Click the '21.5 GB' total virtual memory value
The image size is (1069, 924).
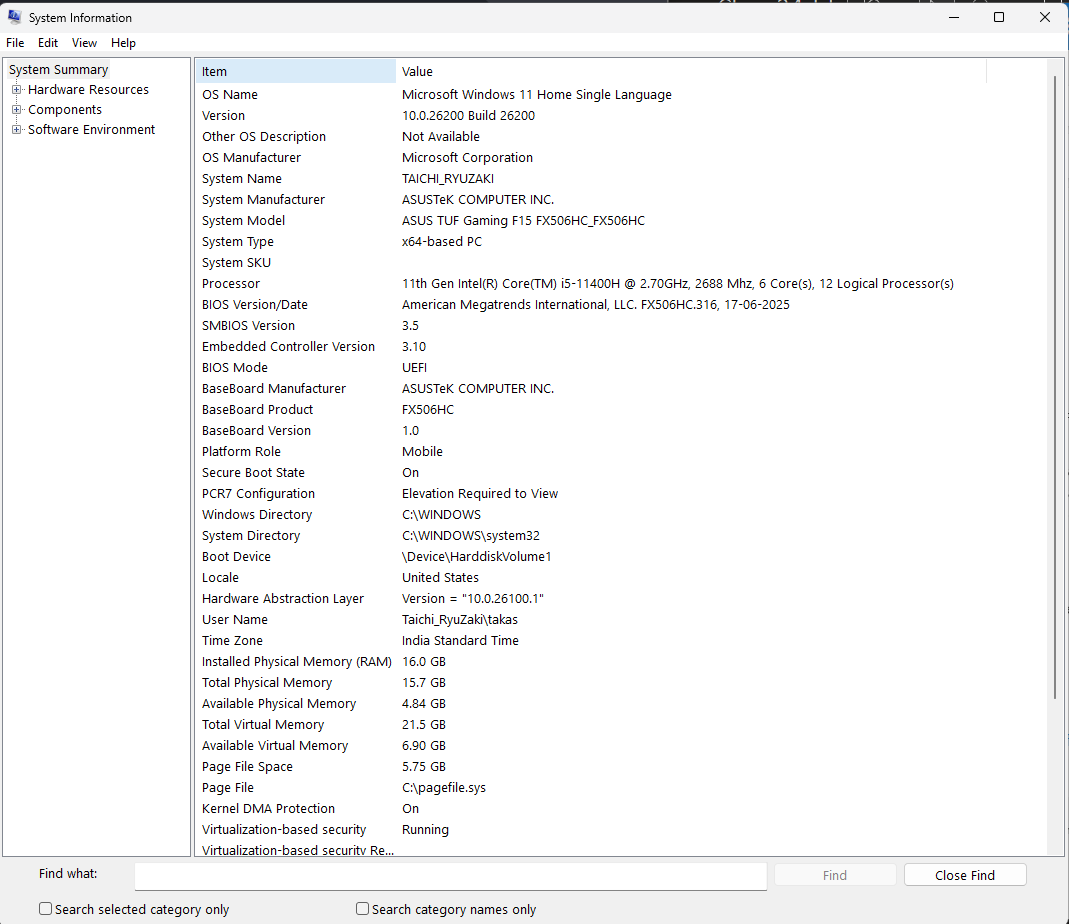(x=423, y=725)
